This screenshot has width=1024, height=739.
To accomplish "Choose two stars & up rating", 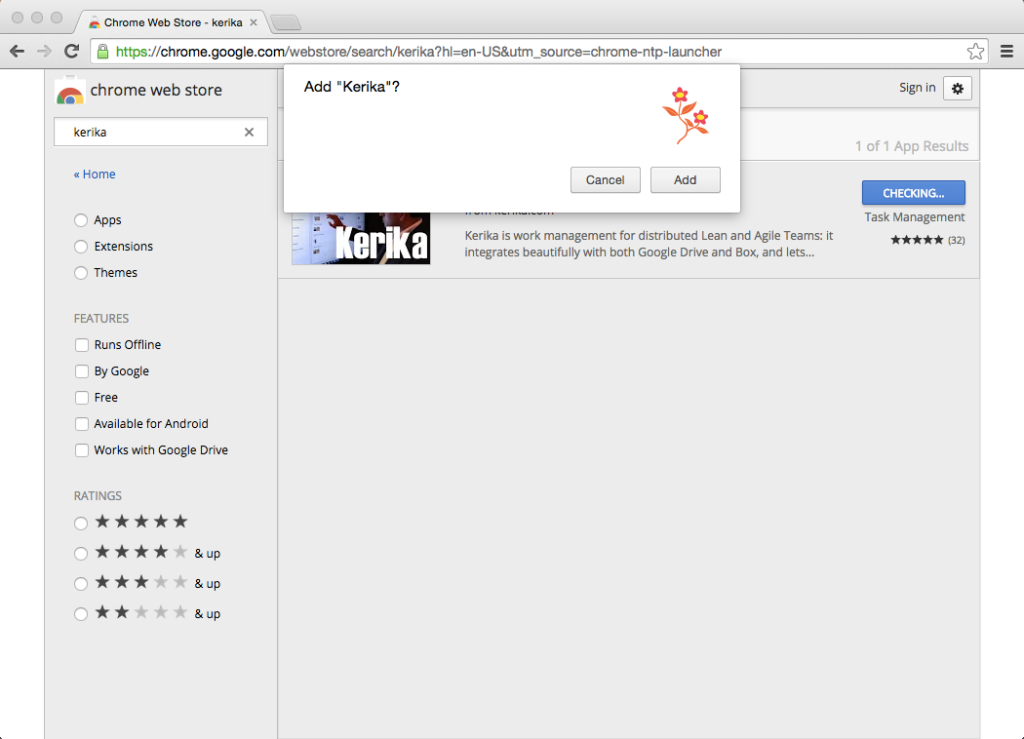I will click(x=81, y=614).
